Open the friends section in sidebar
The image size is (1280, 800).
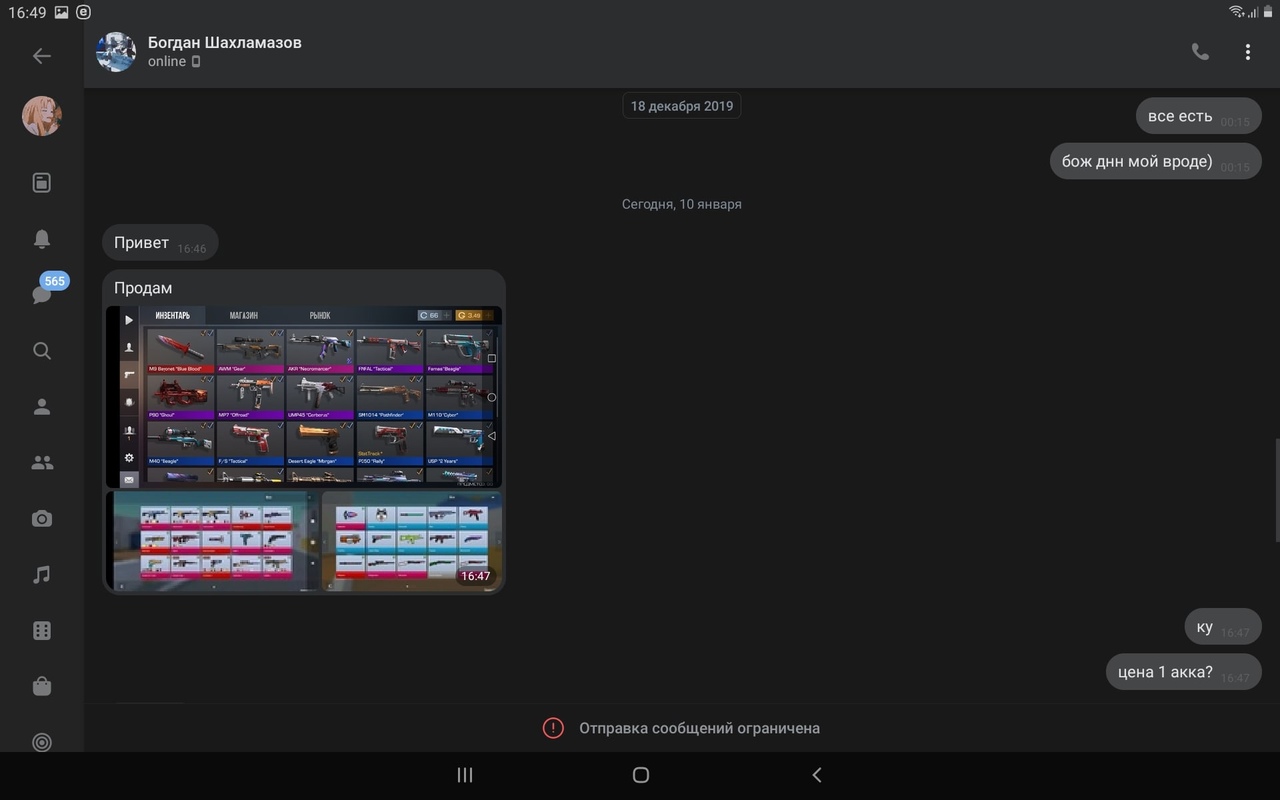tap(41, 407)
